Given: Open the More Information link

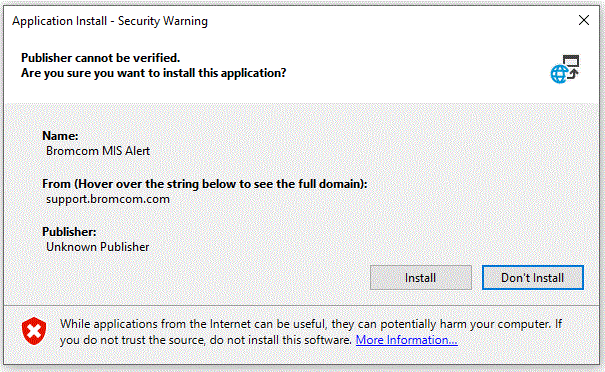Looking at the screenshot, I should (x=406, y=340).
